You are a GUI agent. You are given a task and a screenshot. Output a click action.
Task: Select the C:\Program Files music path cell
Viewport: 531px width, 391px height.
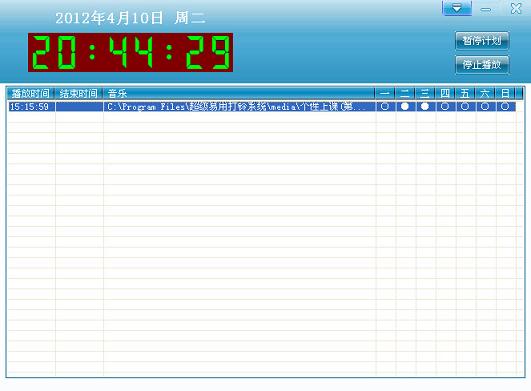point(239,107)
